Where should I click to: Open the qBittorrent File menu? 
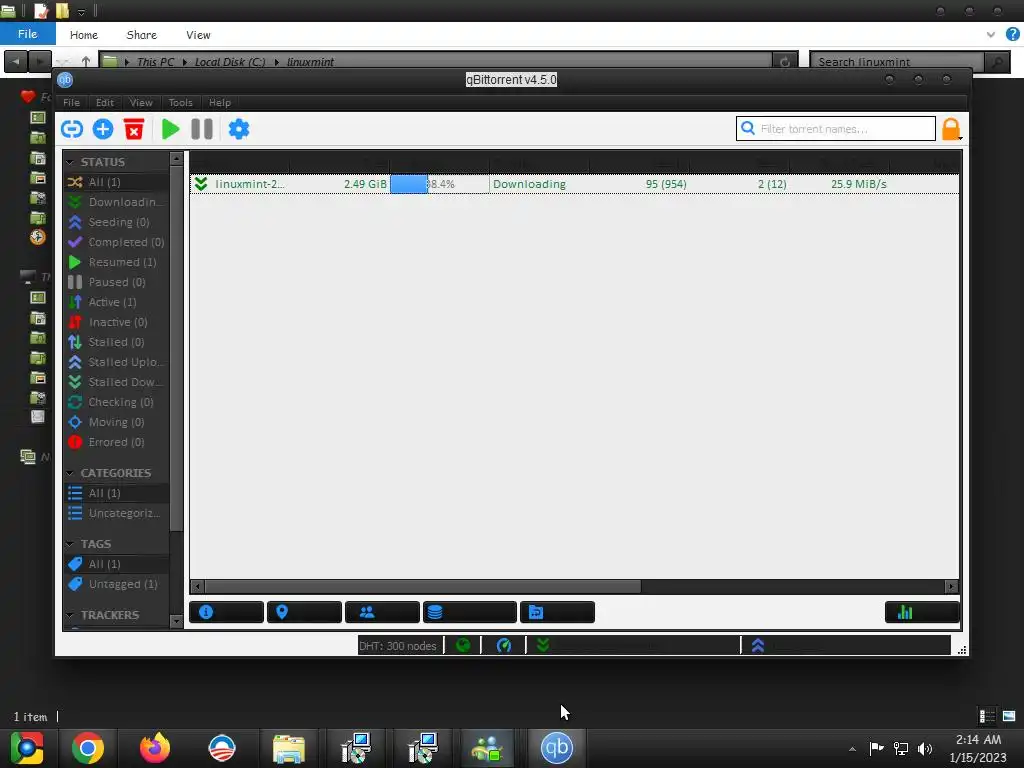click(x=71, y=103)
